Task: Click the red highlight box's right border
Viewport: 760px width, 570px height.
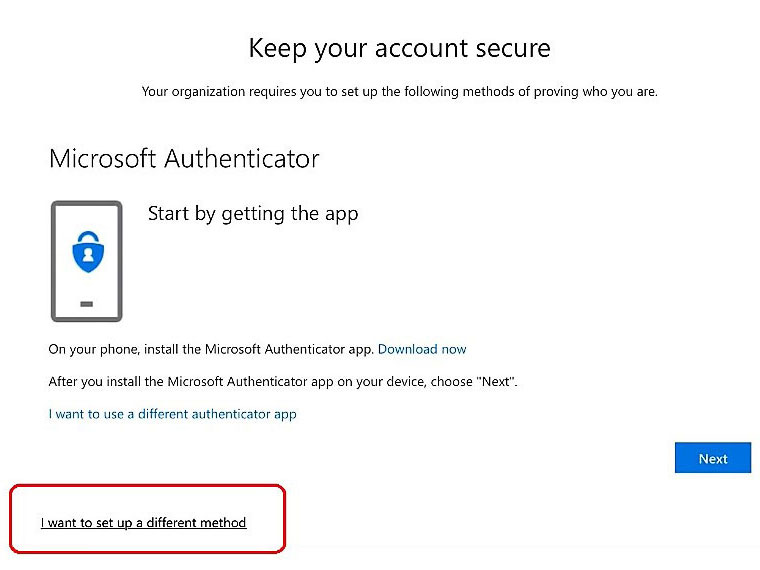Action: 286,518
